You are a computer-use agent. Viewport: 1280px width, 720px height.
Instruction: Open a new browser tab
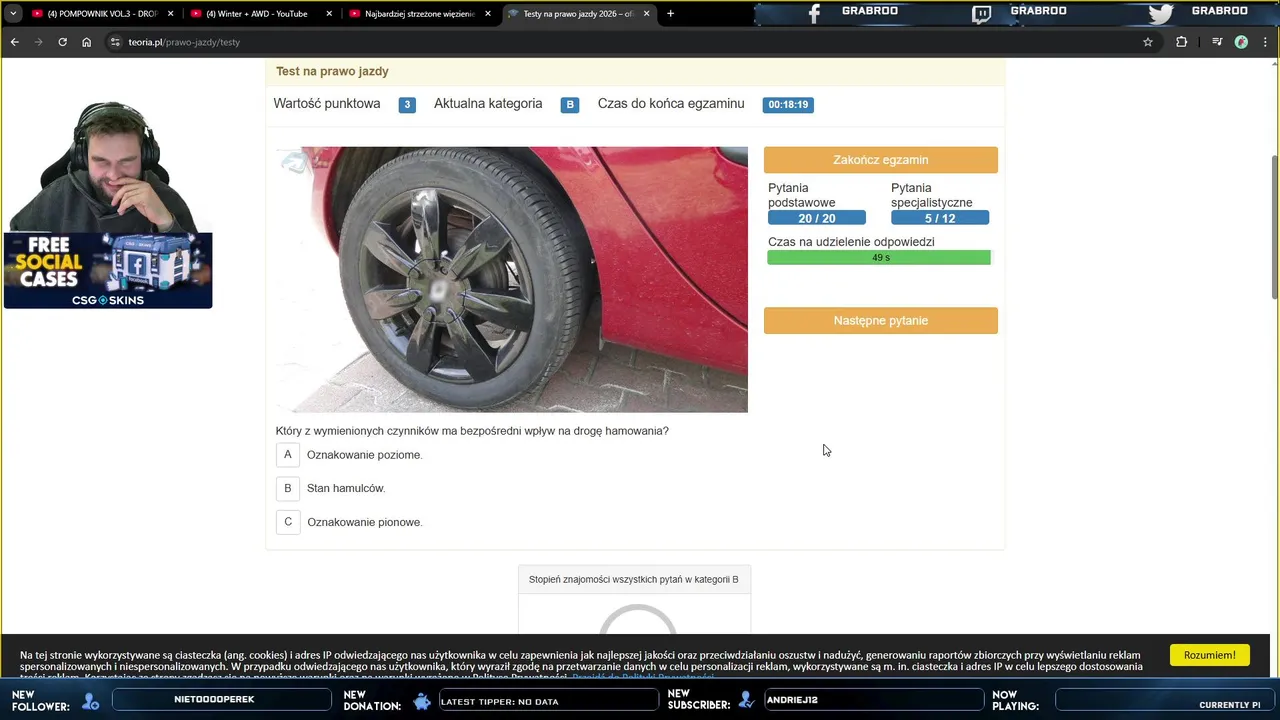click(670, 14)
